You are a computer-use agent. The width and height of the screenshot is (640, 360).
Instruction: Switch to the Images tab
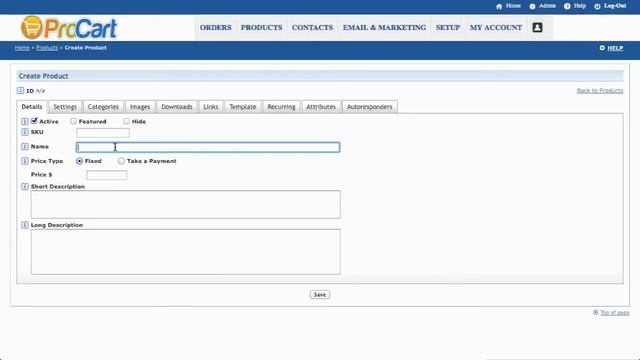point(140,107)
